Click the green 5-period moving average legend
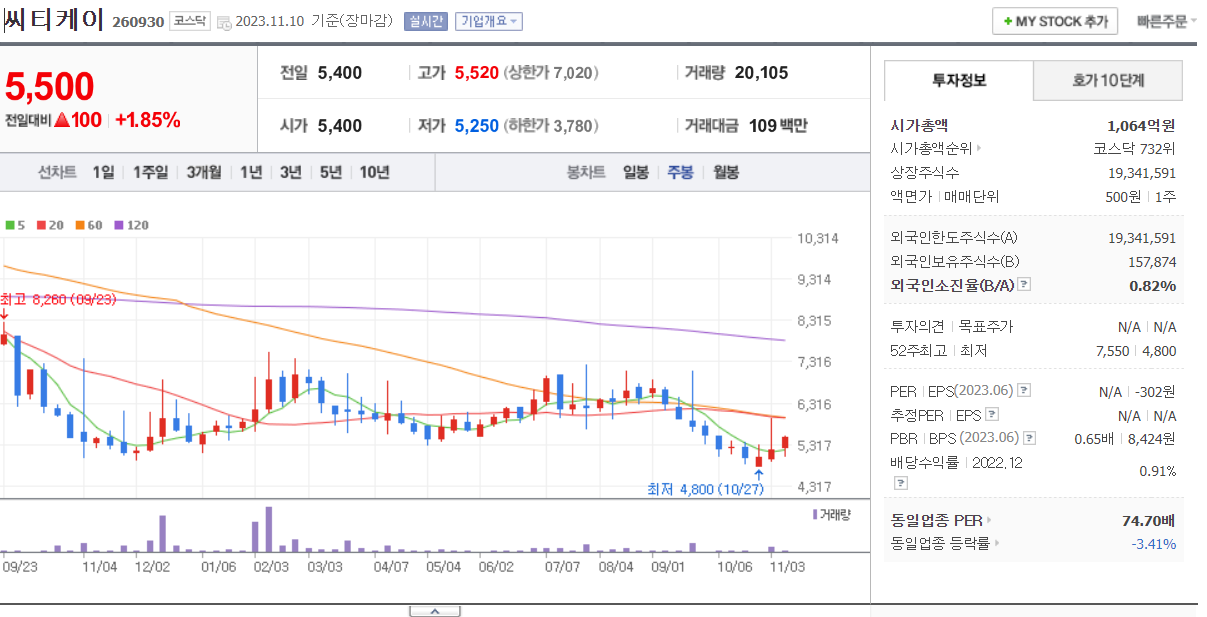Screen dimensions: 1207x617 (x=14, y=225)
